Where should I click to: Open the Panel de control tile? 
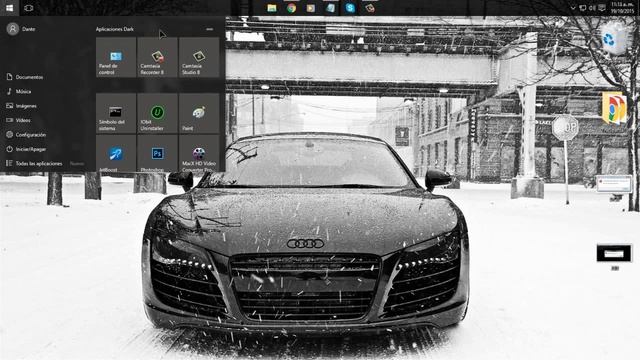click(x=116, y=57)
